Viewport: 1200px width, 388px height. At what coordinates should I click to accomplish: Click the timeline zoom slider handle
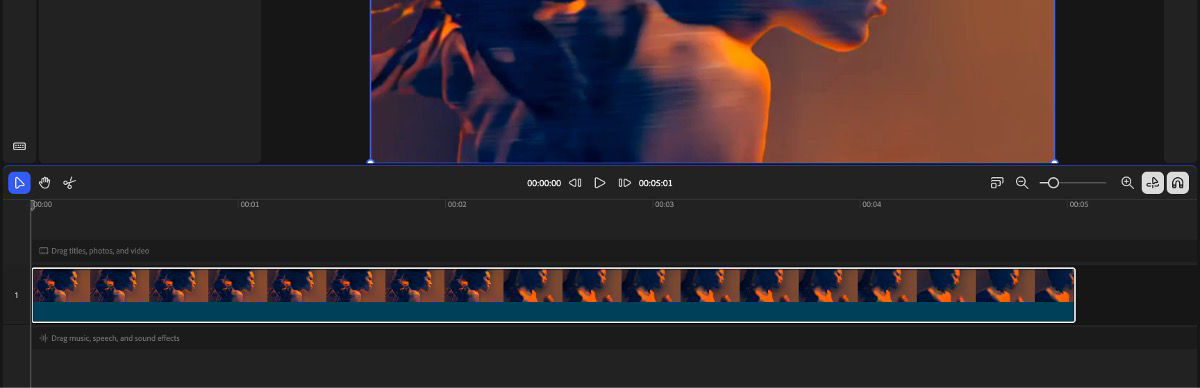pos(1053,183)
